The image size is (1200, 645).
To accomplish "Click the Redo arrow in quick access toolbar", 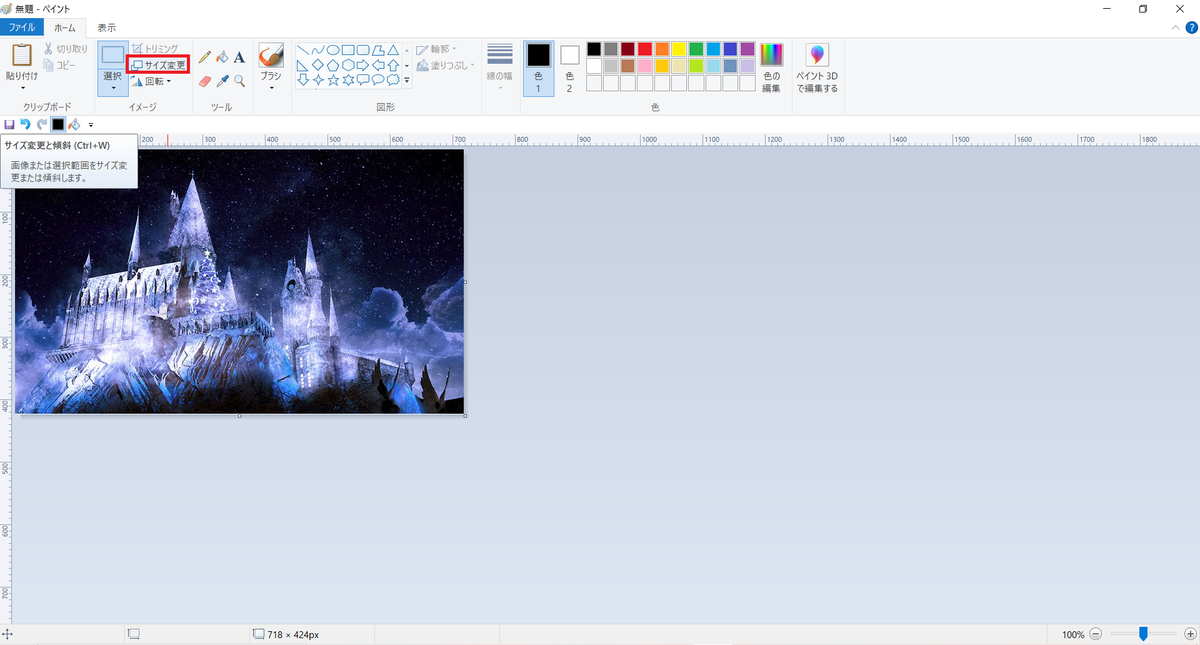I will coord(41,124).
